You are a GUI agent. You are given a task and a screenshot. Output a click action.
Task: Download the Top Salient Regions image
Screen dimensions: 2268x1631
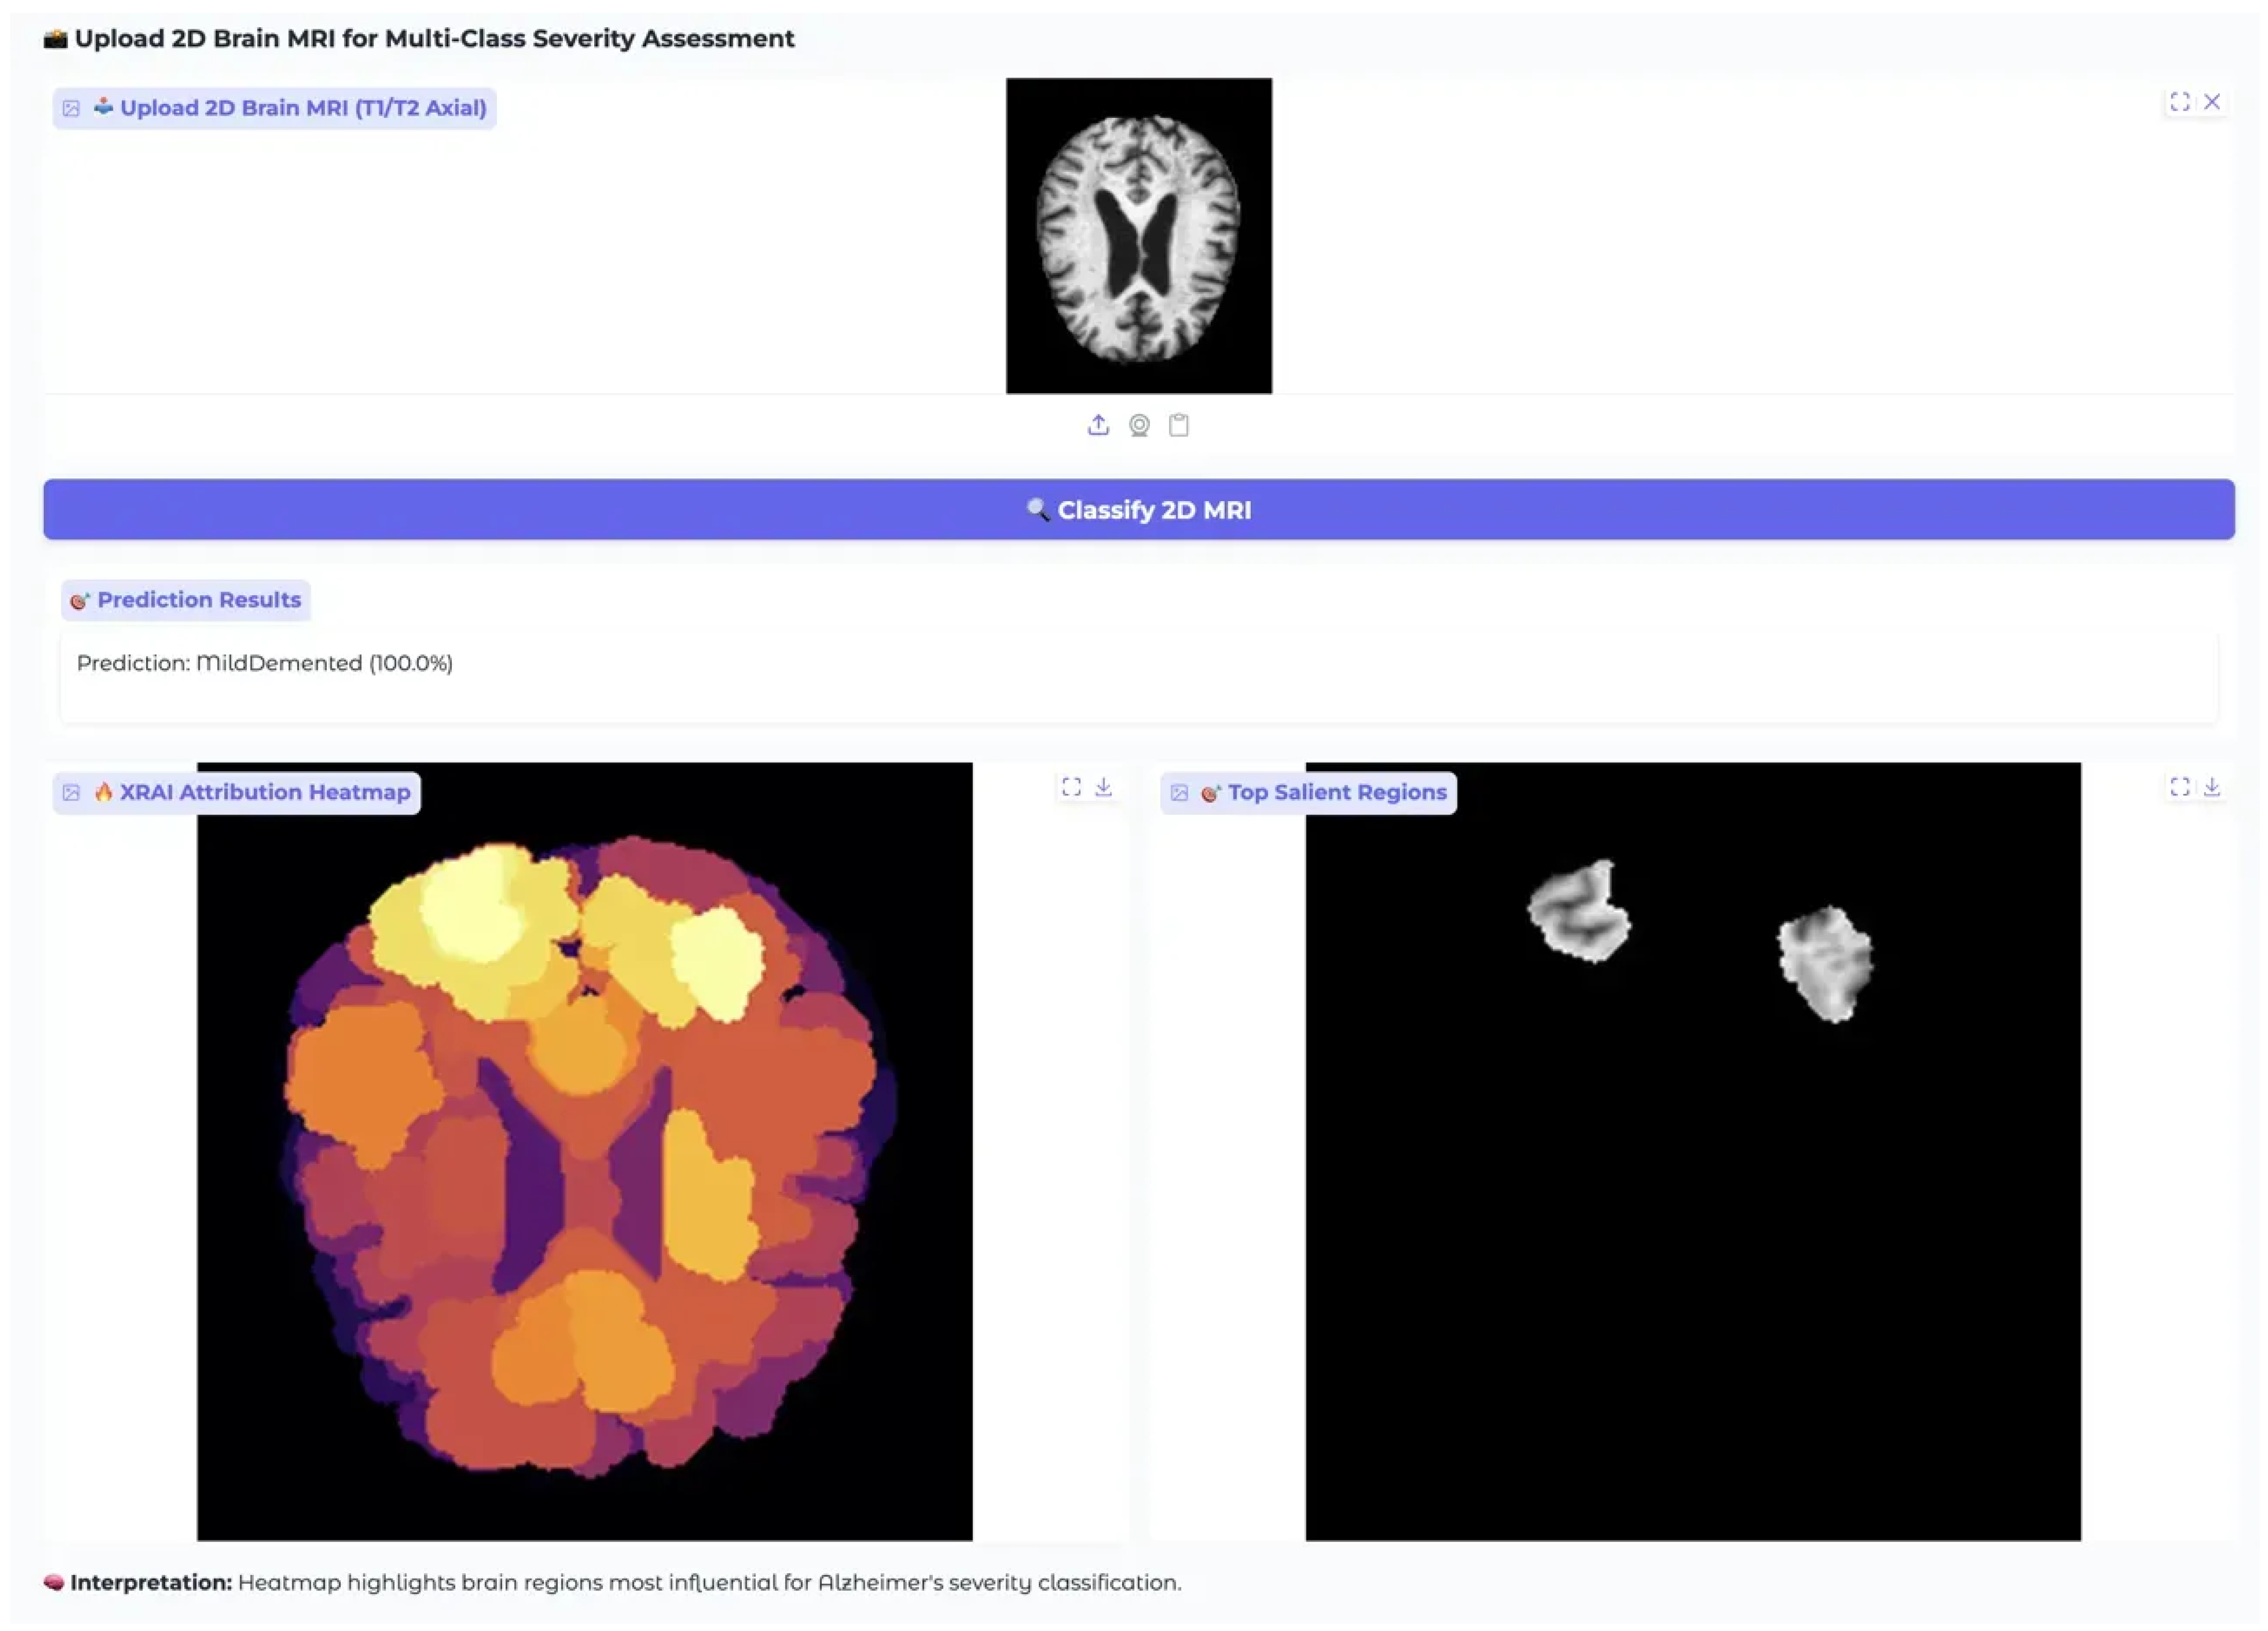coord(2211,787)
